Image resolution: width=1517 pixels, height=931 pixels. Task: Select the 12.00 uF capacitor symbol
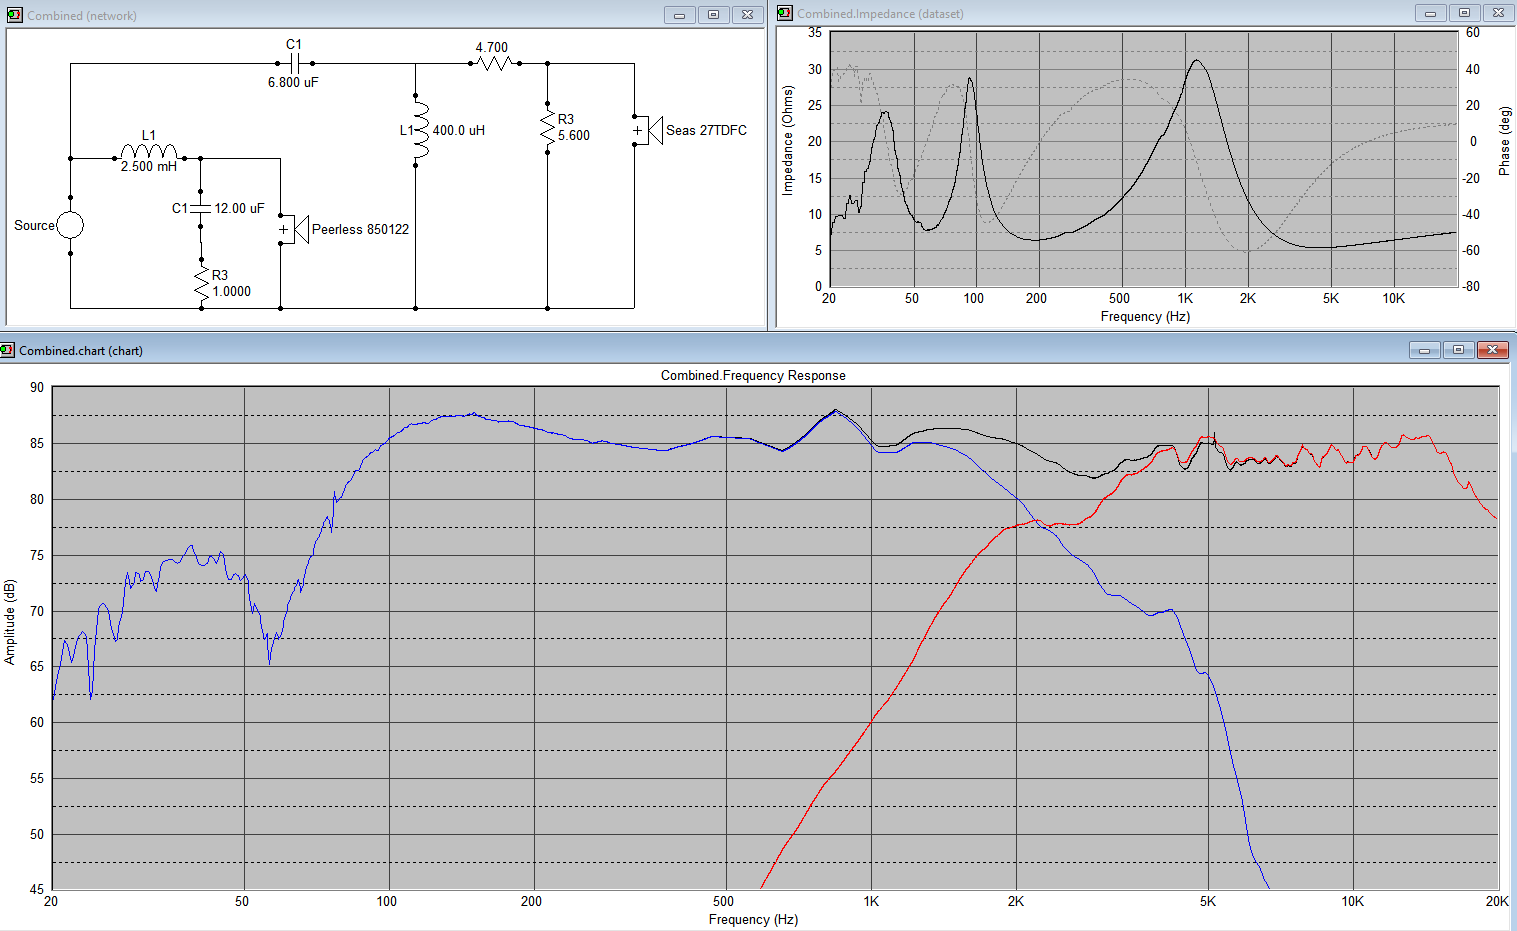point(201,208)
